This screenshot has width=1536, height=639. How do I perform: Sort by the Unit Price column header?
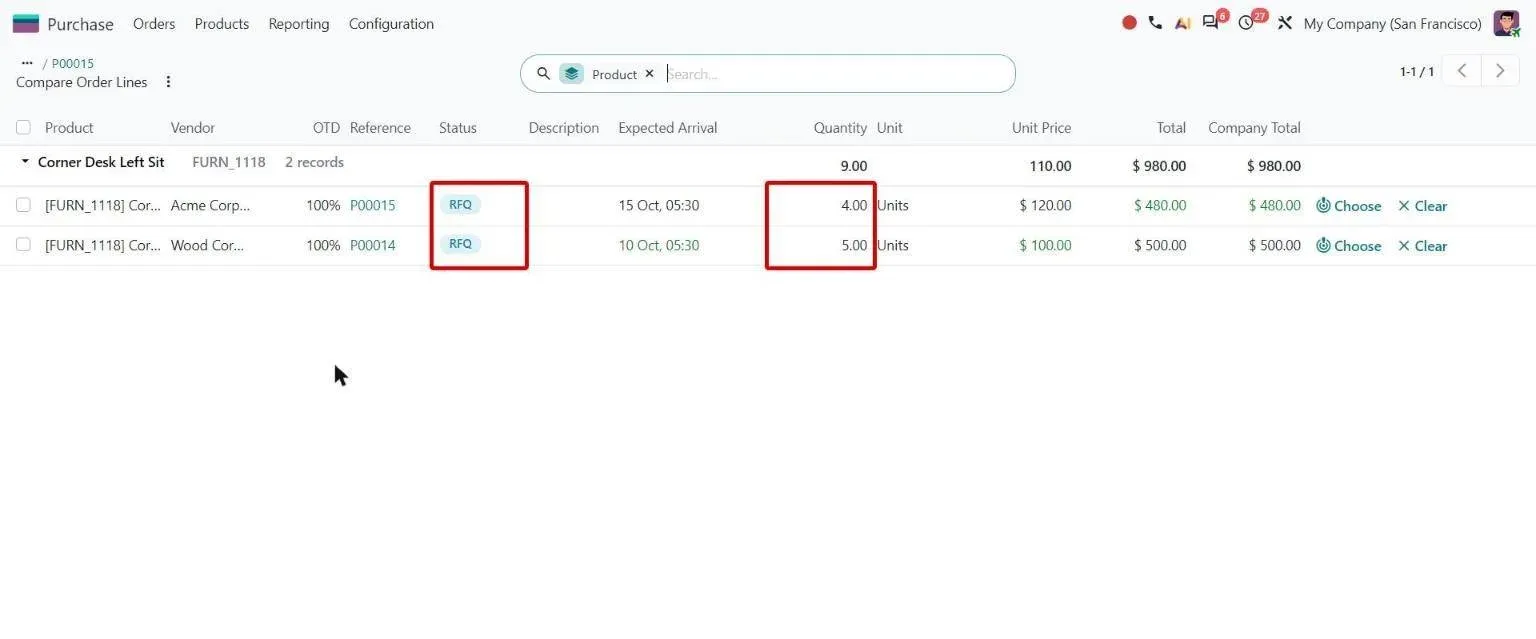(1041, 128)
